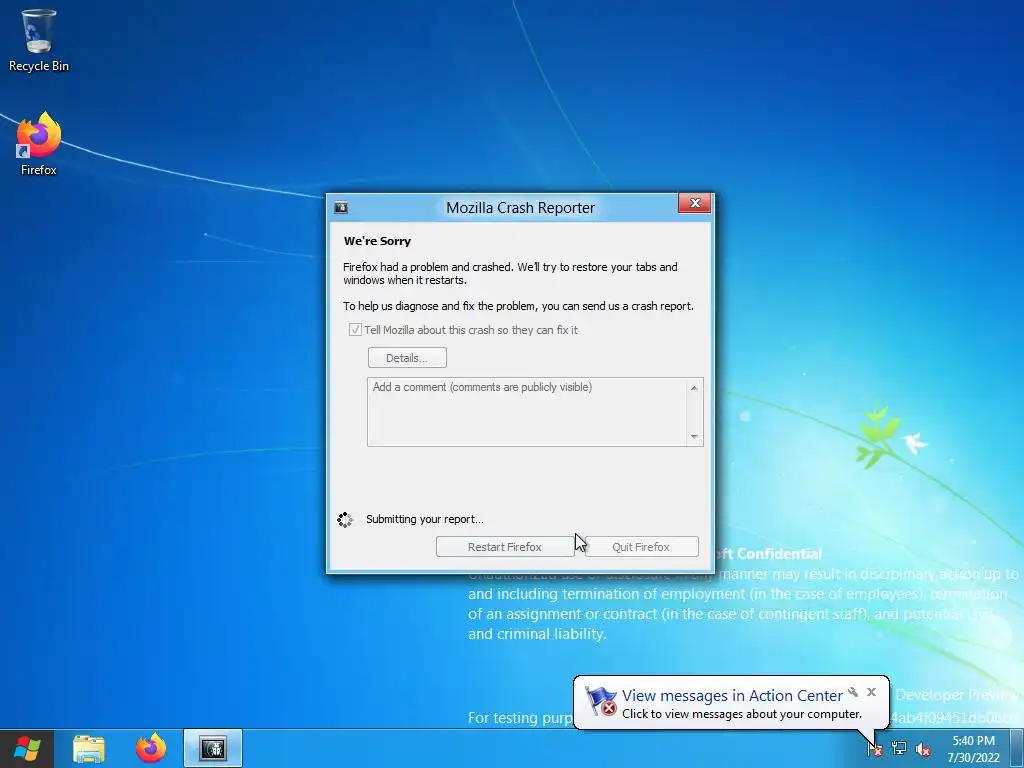Click the muted volume tray icon
The height and width of the screenshot is (768, 1024).
tap(923, 749)
